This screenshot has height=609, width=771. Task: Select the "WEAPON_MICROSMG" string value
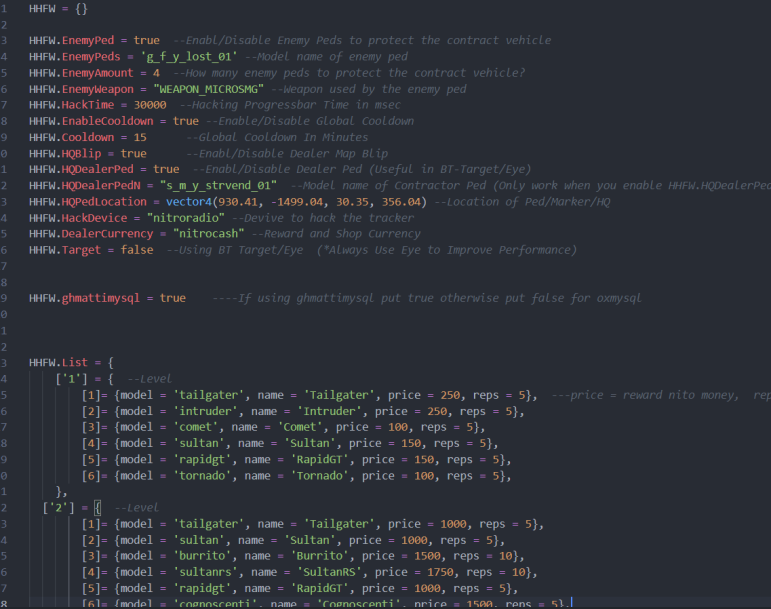click(x=208, y=89)
